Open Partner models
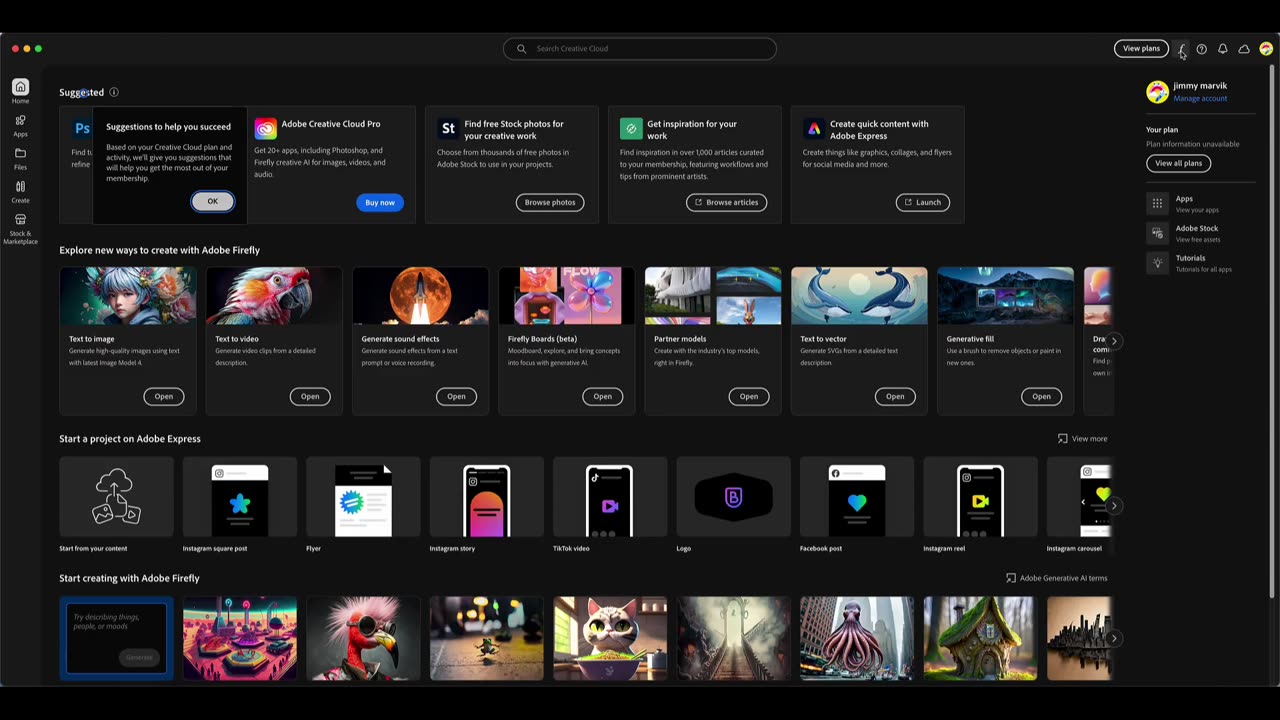 point(748,396)
